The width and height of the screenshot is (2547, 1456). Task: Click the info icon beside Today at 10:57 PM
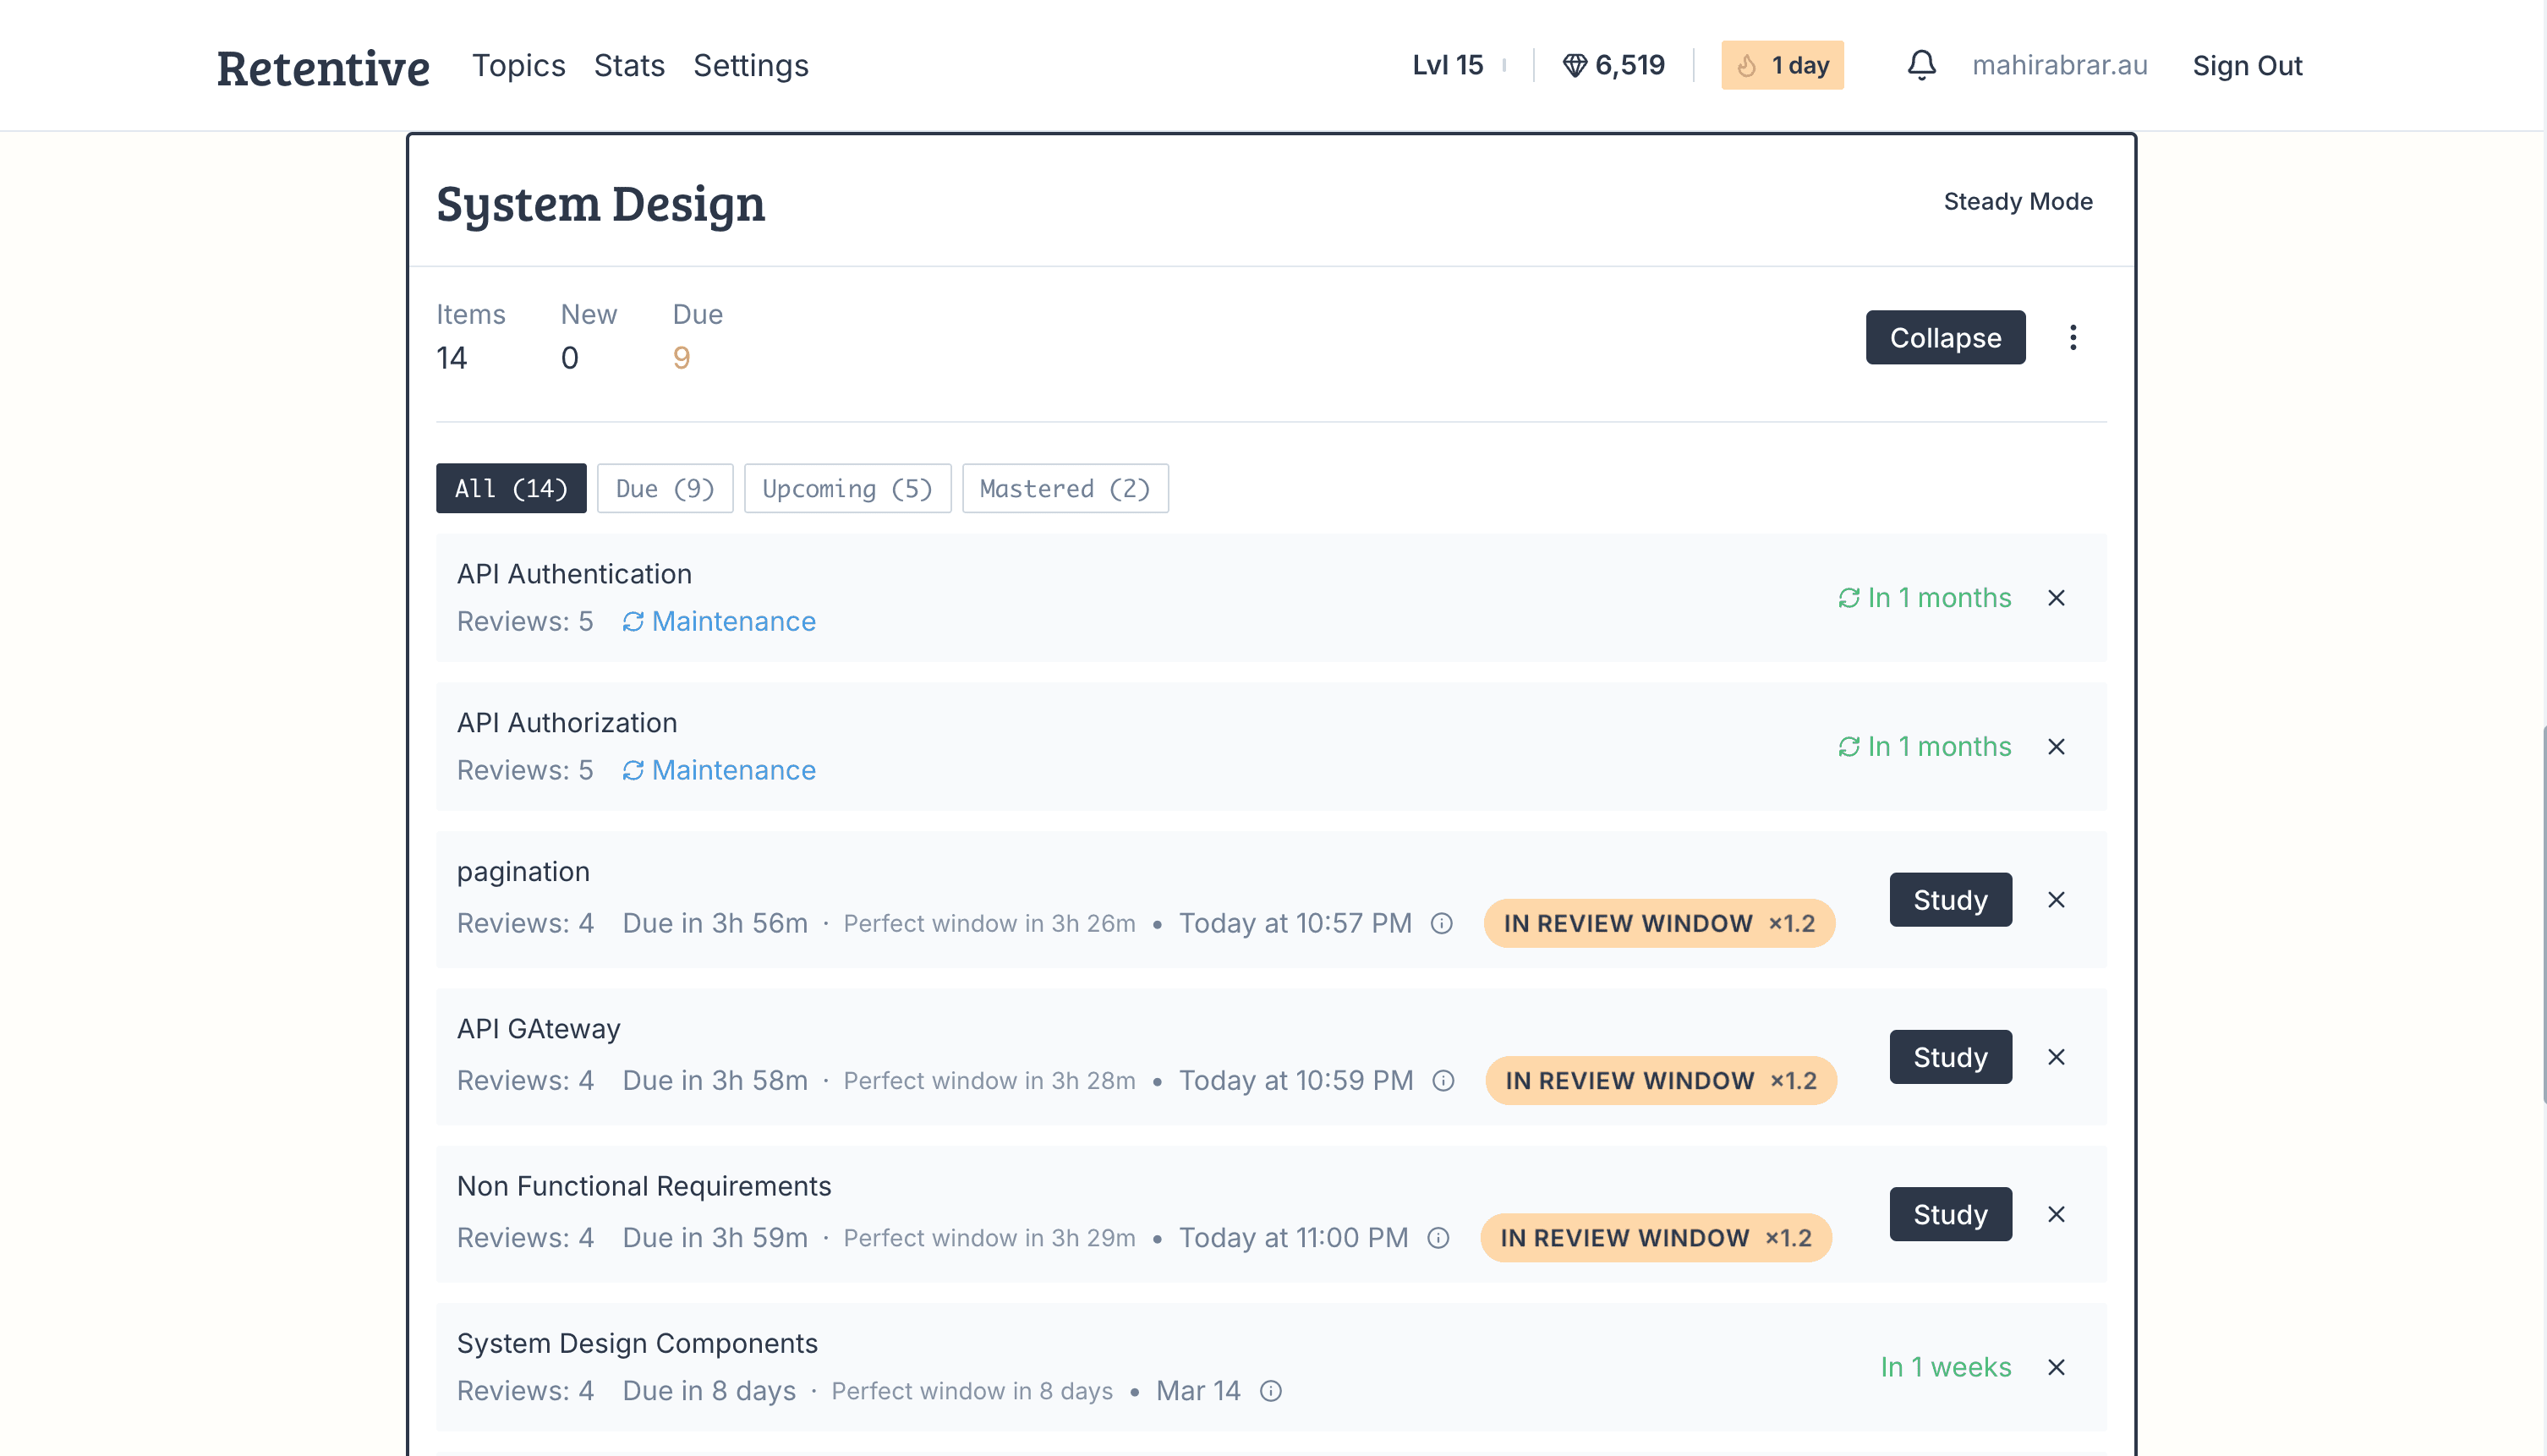pyautogui.click(x=1441, y=923)
